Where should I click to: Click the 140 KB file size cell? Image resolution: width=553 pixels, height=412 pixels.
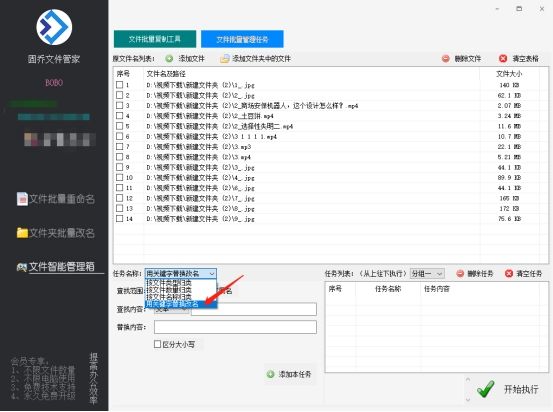click(509, 85)
